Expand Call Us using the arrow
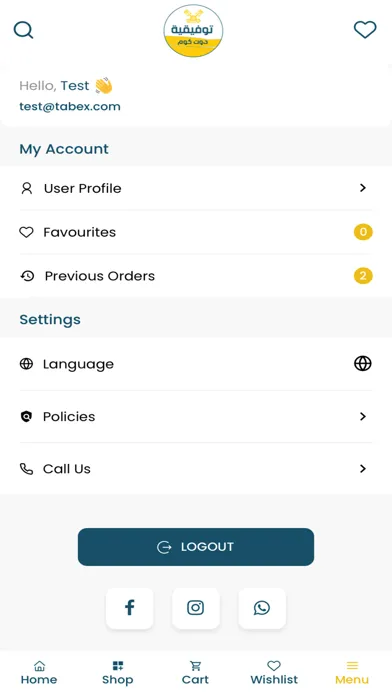Image resolution: width=392 pixels, height=696 pixels. (x=363, y=469)
